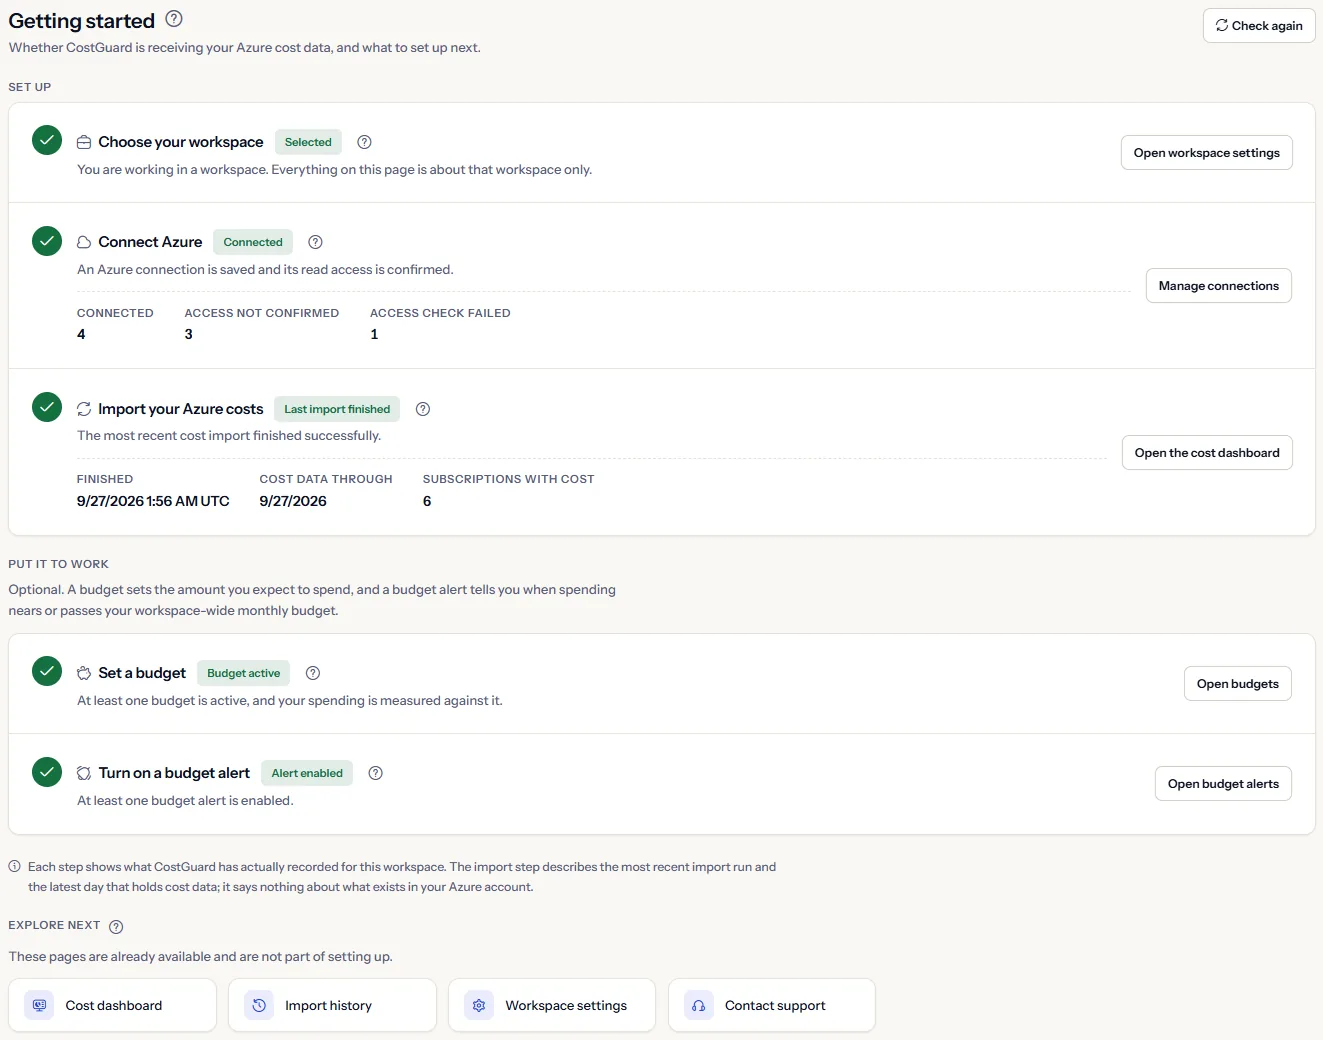Open the Cost dashboard card
The image size is (1323, 1040).
(x=112, y=1005)
